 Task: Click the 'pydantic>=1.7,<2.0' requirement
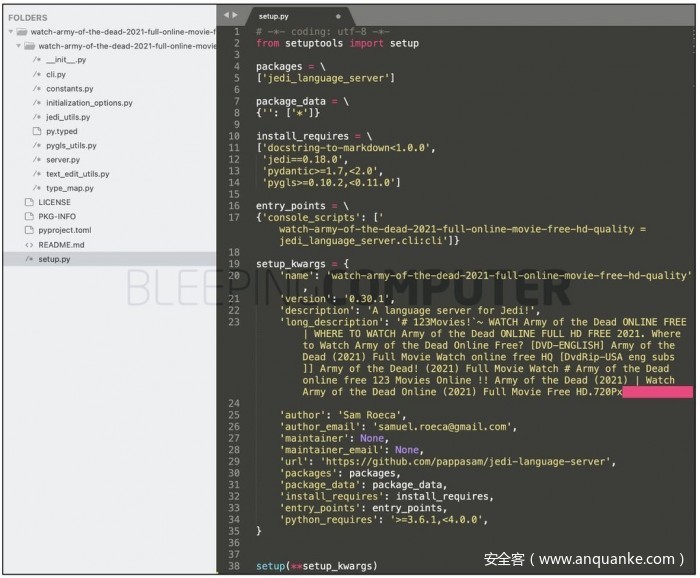point(322,171)
